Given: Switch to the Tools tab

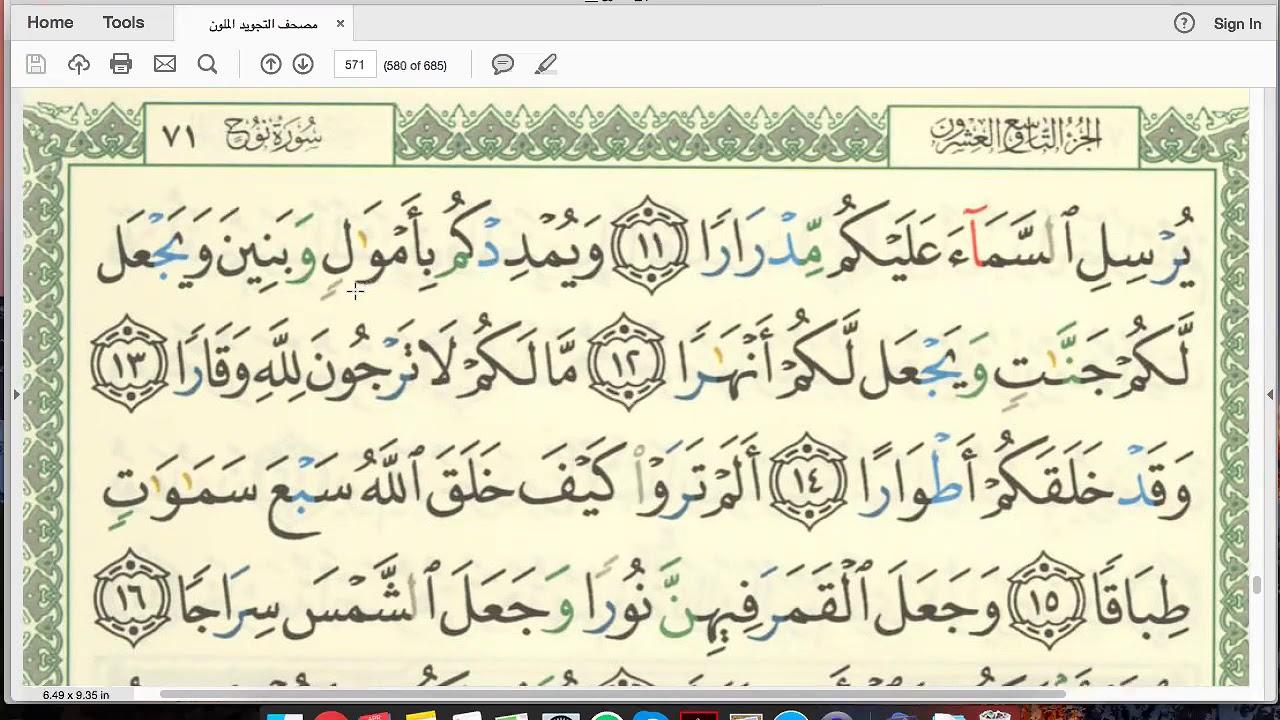Looking at the screenshot, I should [x=123, y=22].
